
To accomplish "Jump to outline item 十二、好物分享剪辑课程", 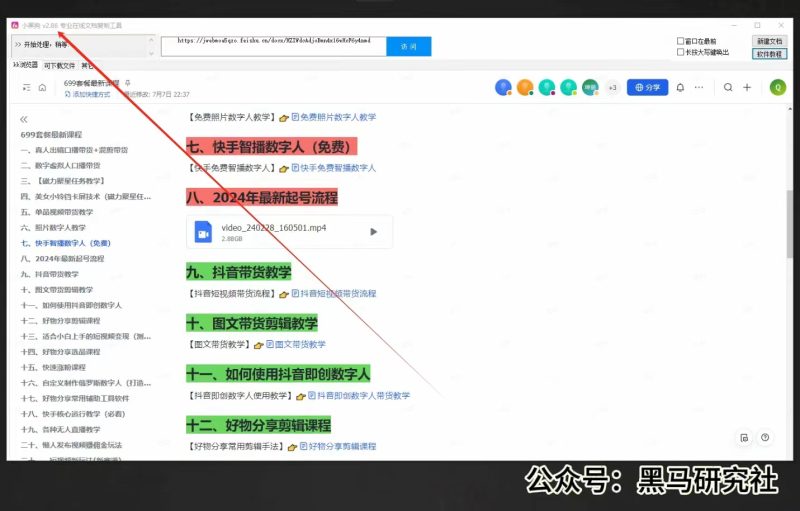I will click(x=60, y=321).
